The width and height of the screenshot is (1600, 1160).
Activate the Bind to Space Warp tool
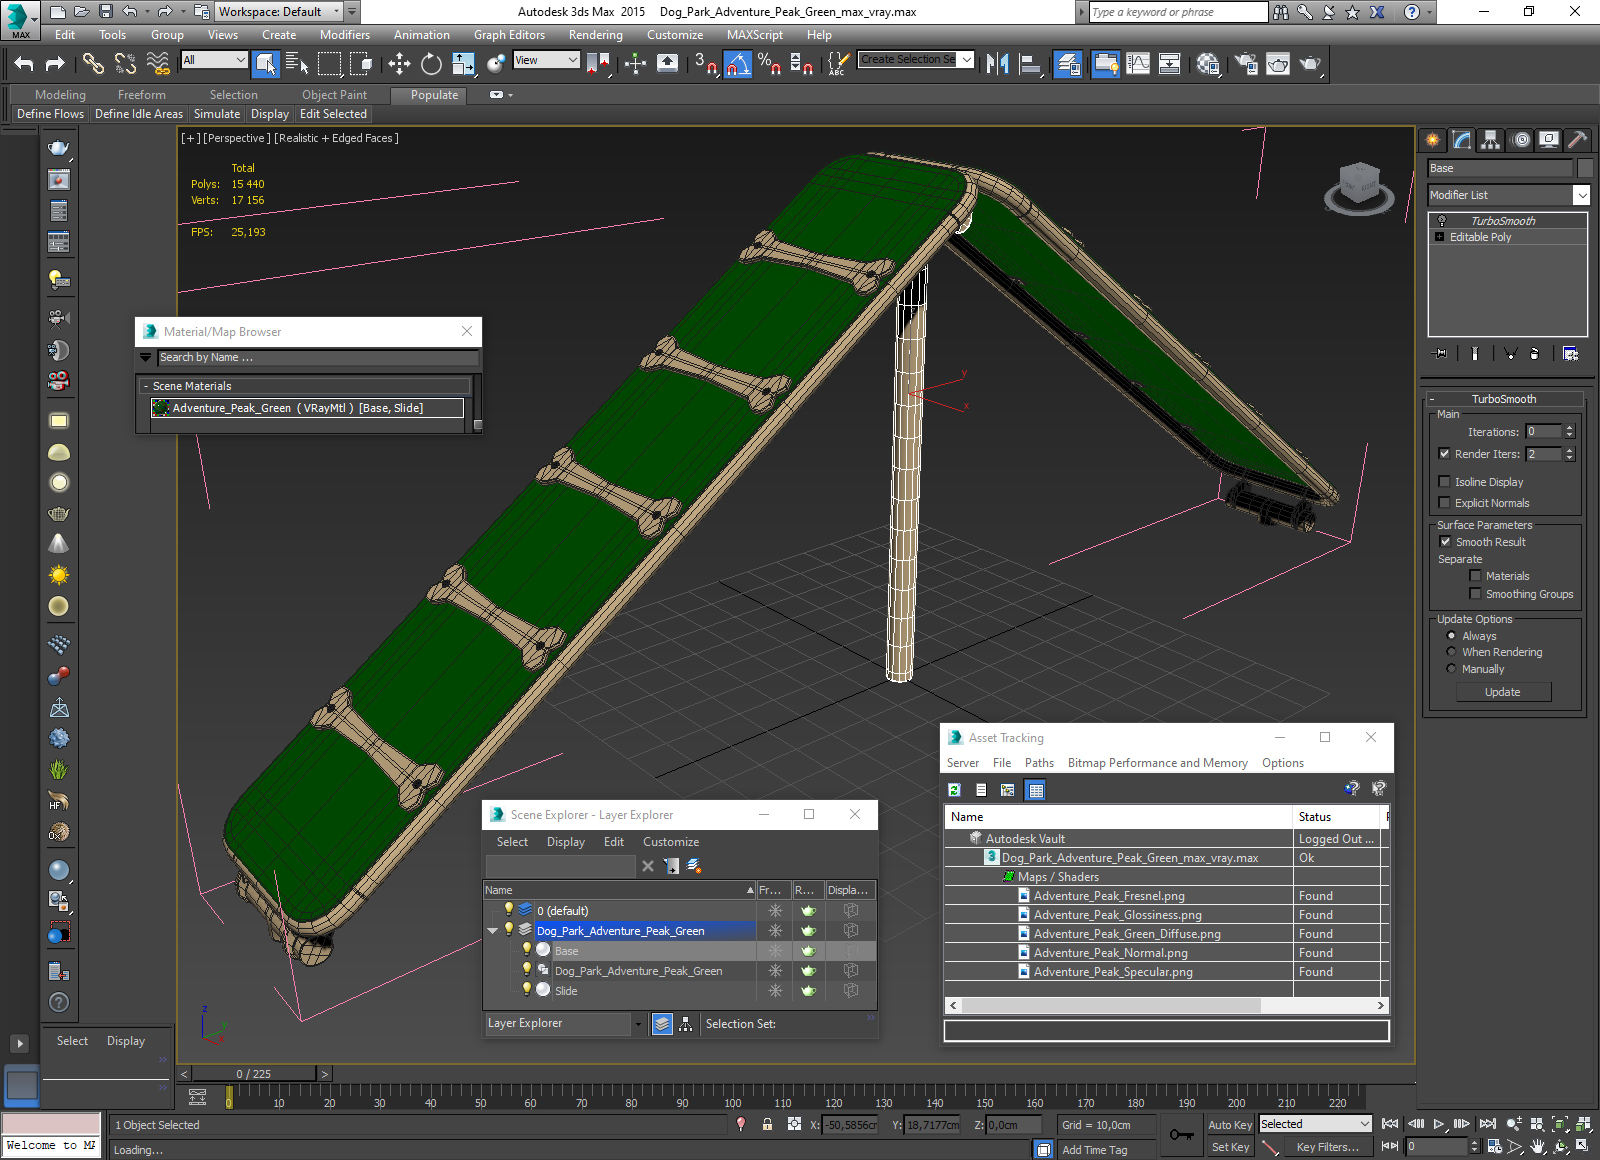158,64
